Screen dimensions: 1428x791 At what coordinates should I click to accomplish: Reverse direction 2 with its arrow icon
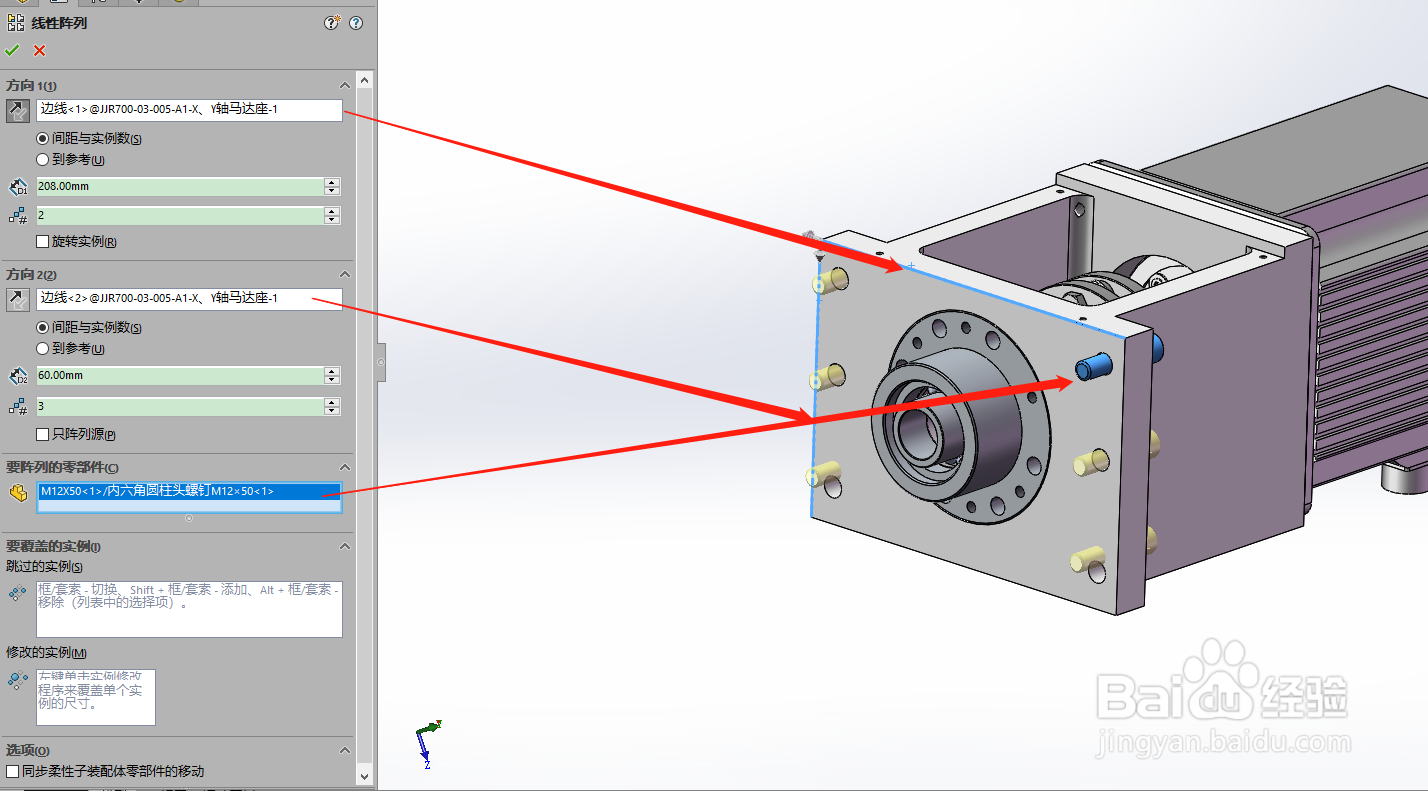click(18, 298)
